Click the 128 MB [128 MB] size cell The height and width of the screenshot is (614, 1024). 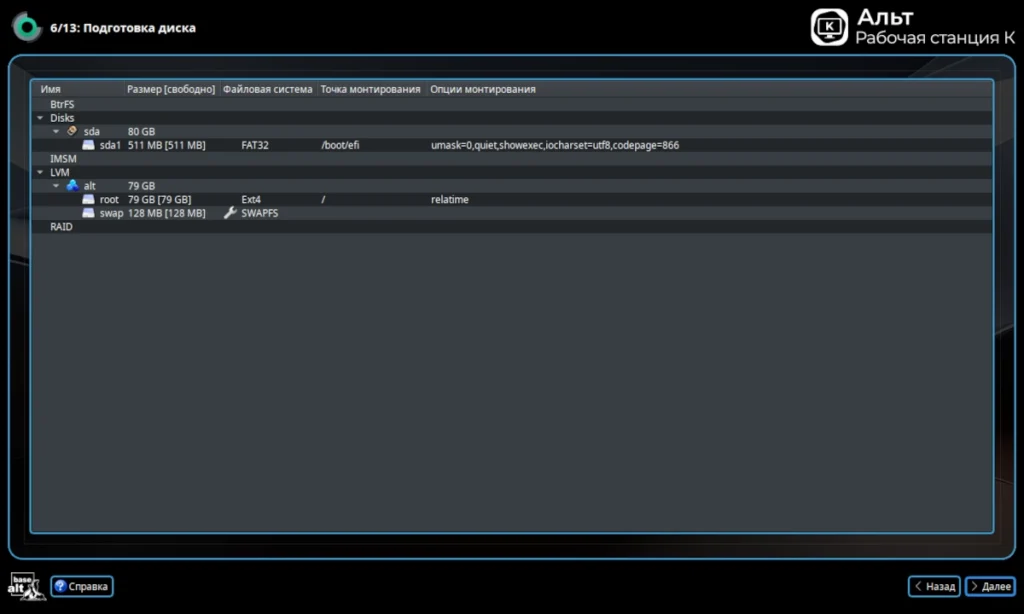tap(167, 213)
